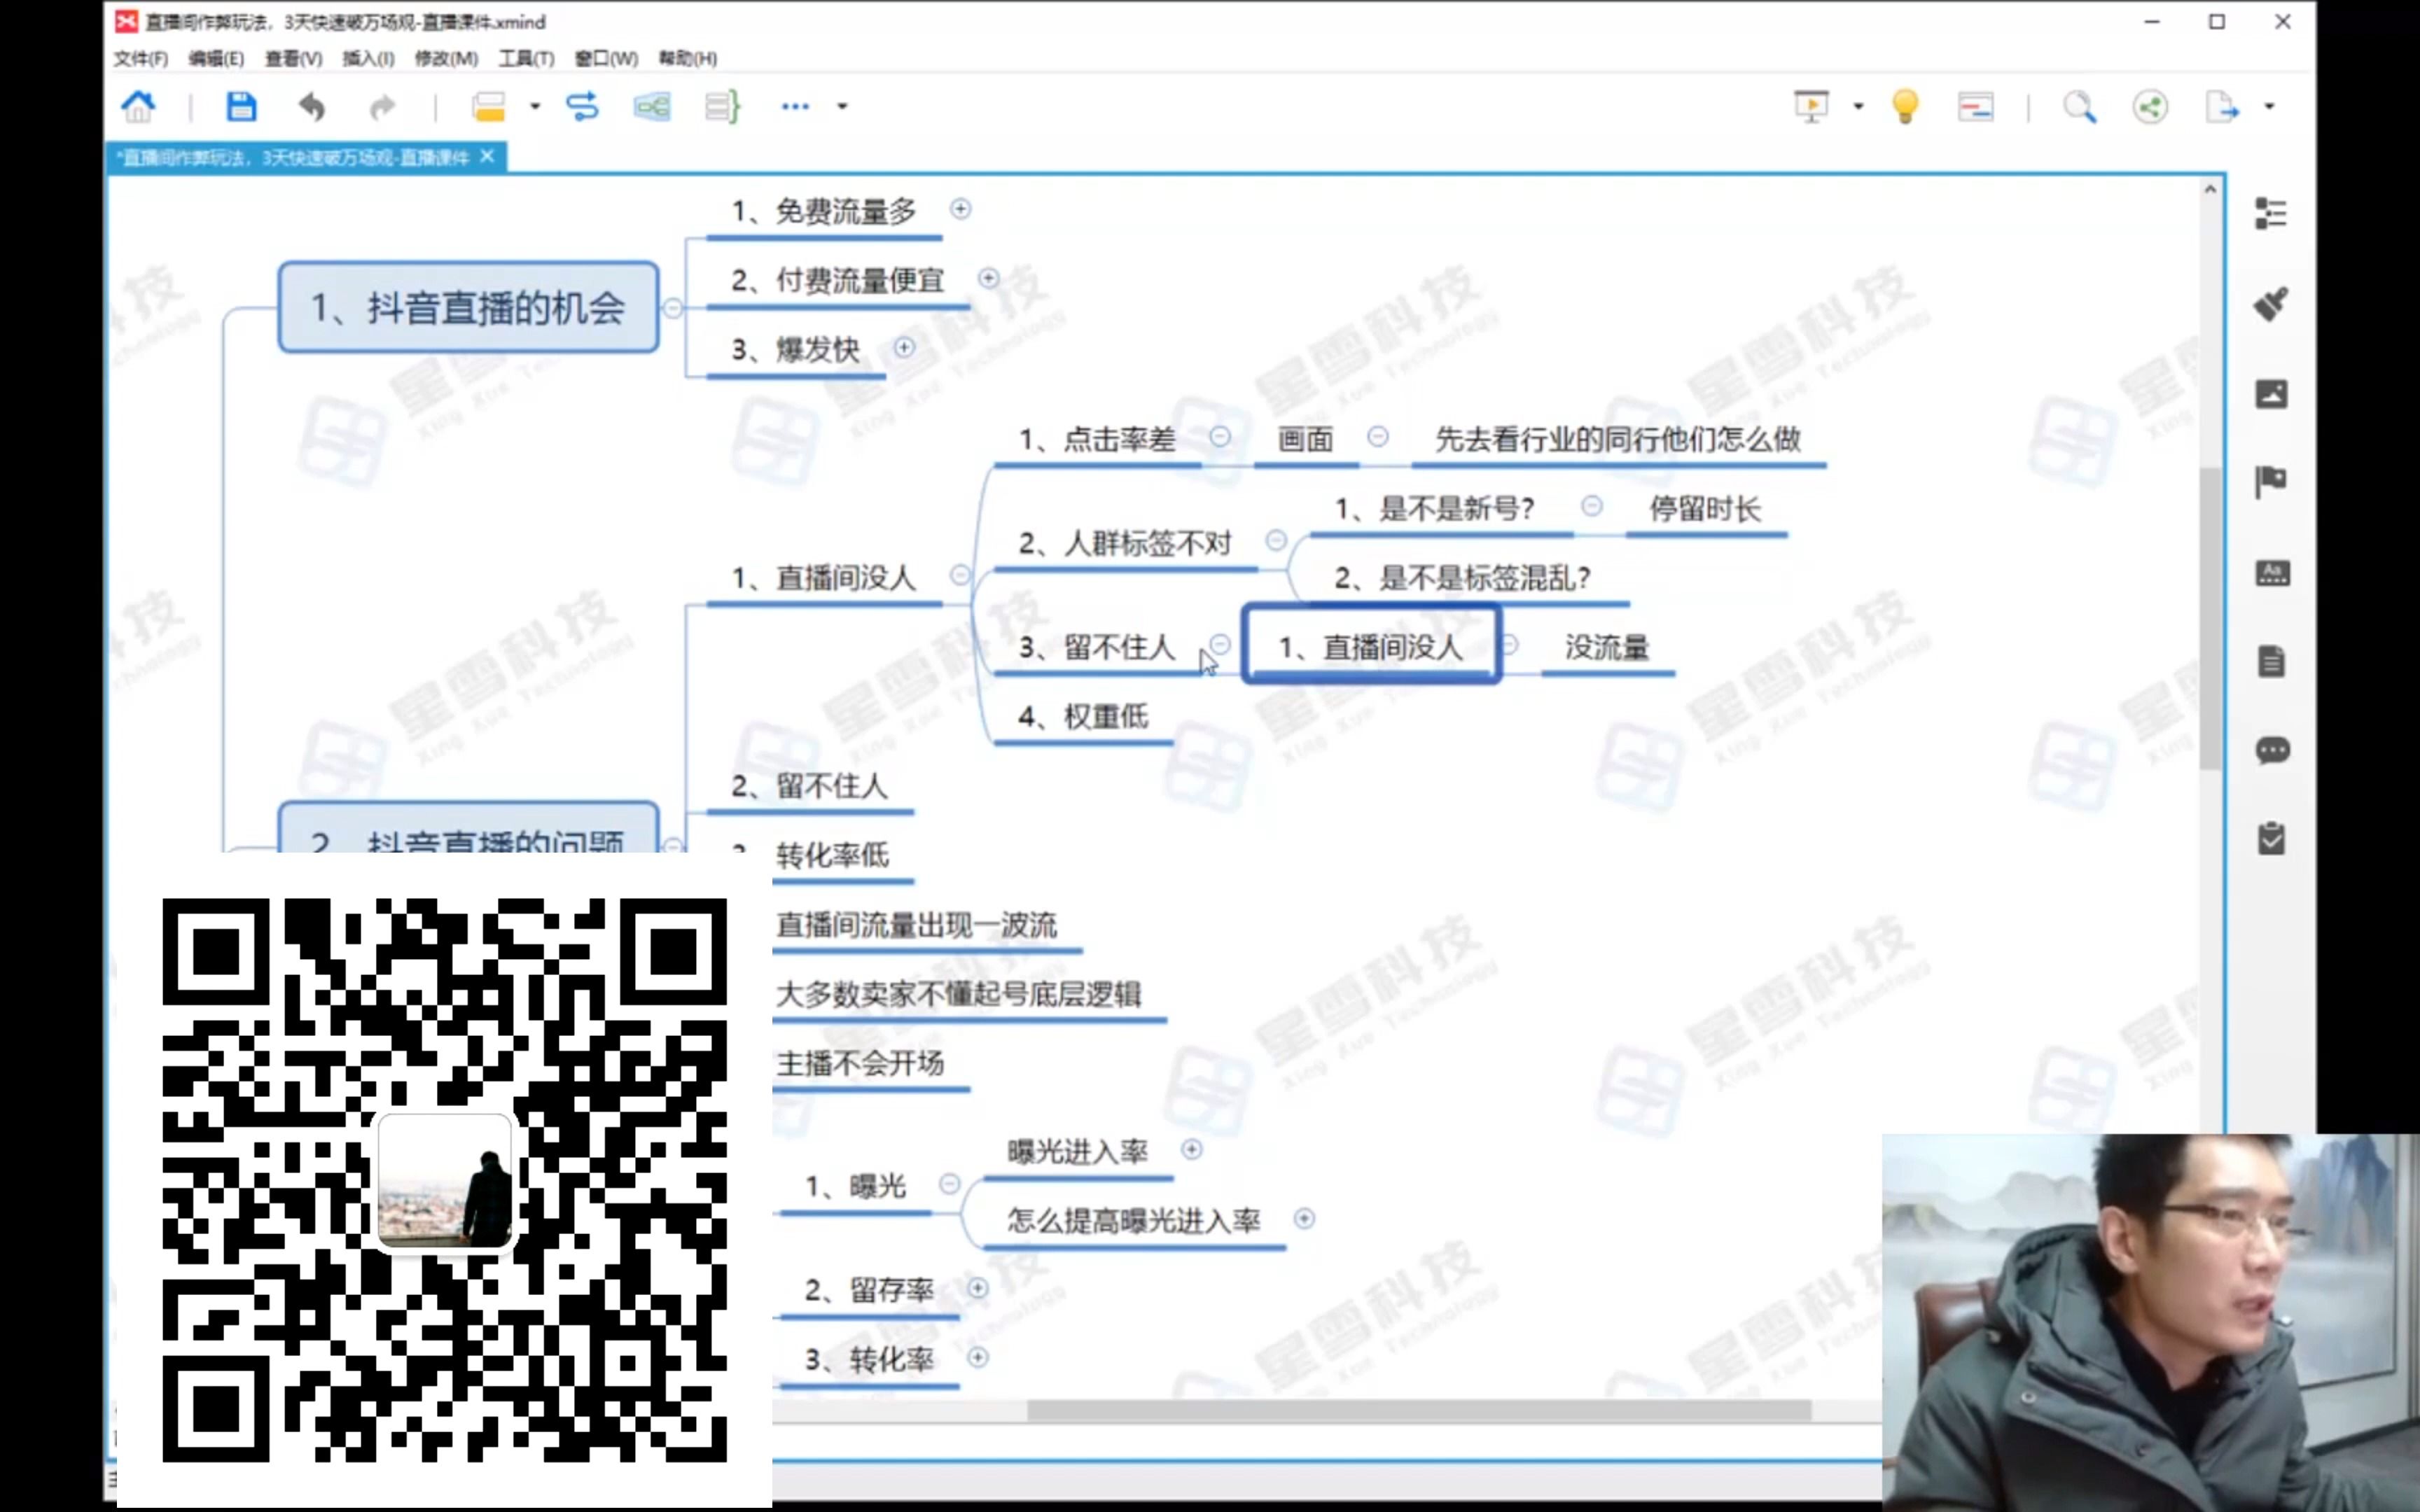
Task: Add a relationship link between topics
Action: pyautogui.click(x=582, y=106)
